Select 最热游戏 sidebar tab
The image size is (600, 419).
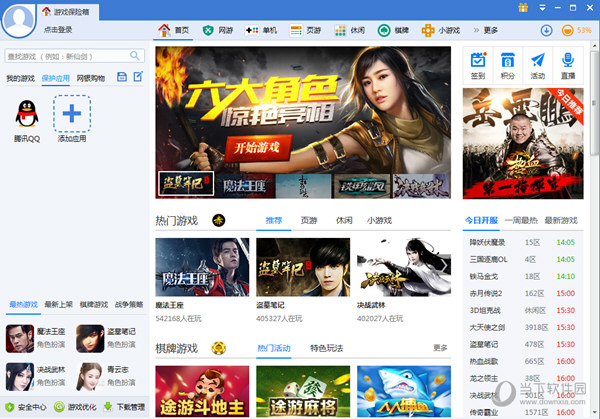pos(23,305)
